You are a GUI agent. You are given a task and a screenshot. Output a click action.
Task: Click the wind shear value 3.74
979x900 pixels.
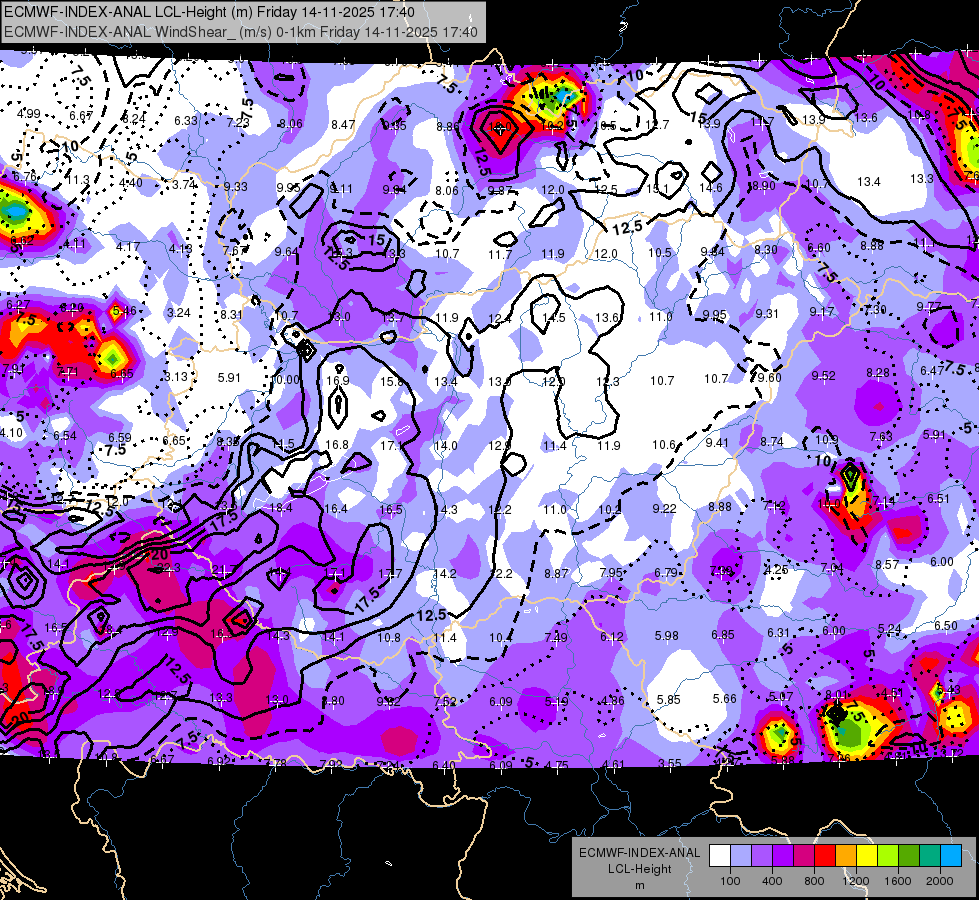pyautogui.click(x=184, y=185)
